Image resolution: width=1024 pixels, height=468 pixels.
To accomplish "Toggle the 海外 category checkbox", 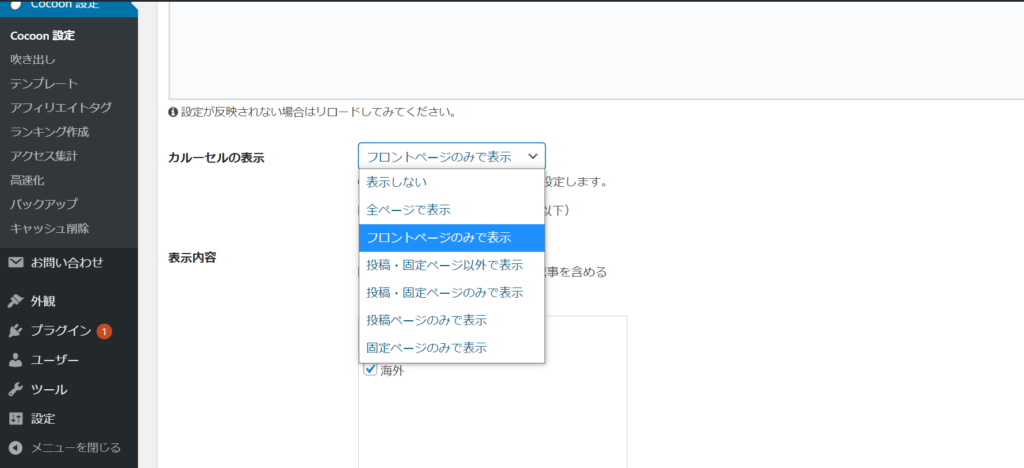I will (x=370, y=370).
